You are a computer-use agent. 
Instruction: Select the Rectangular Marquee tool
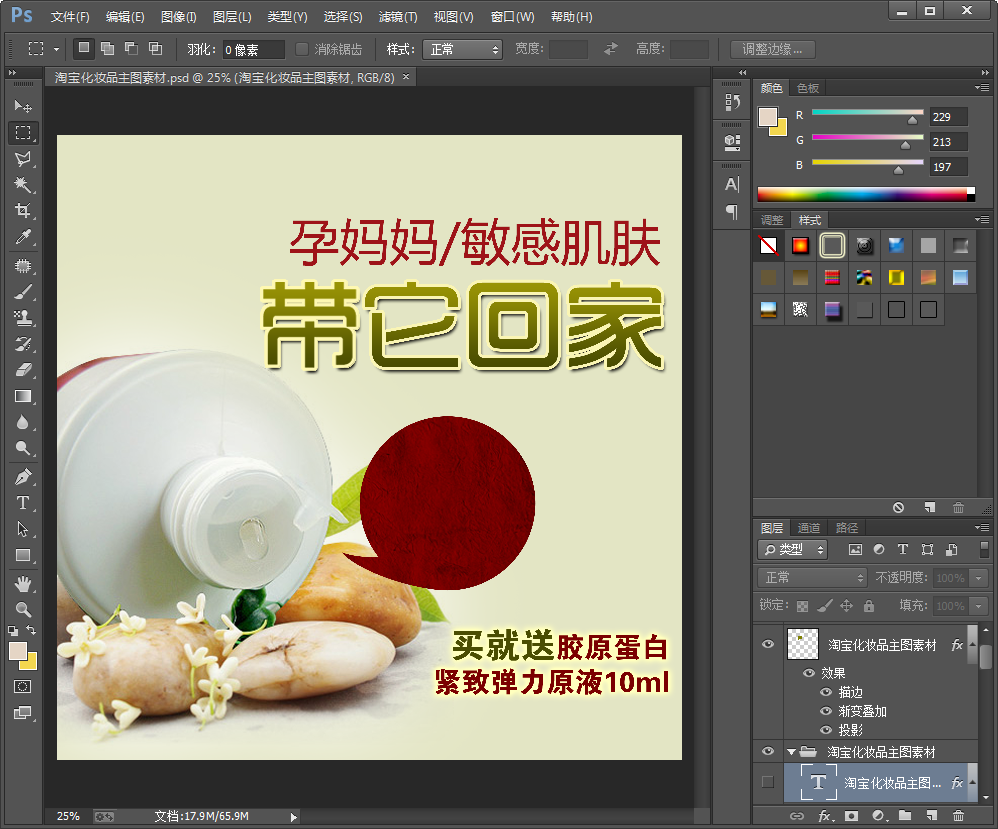23,132
